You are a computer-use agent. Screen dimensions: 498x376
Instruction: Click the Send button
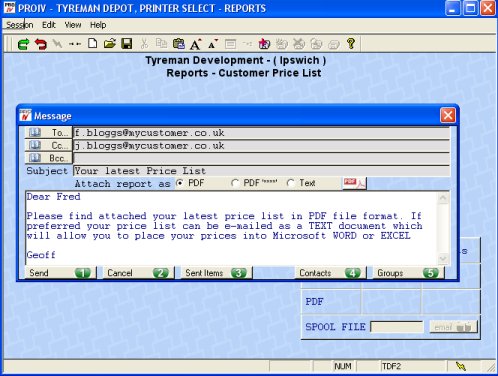(61, 273)
